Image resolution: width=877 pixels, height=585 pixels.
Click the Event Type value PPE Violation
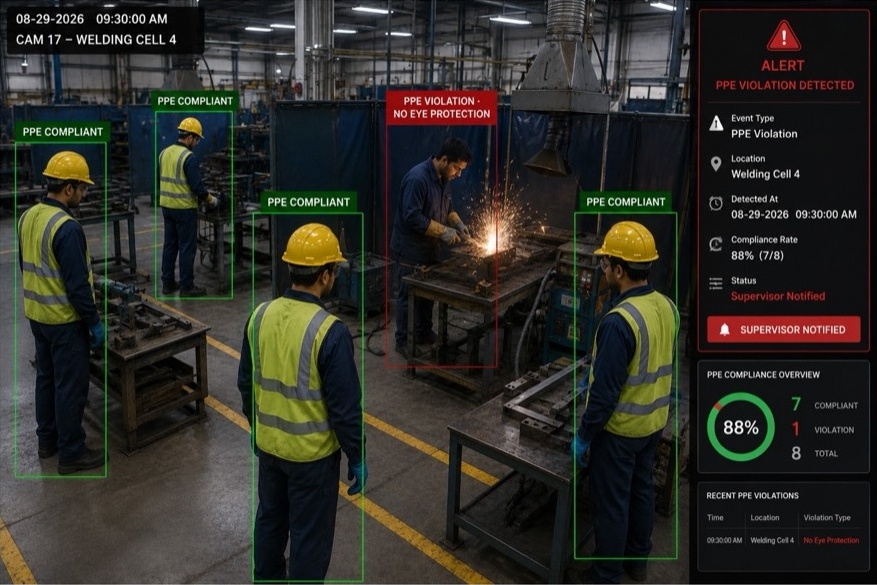coord(764,134)
